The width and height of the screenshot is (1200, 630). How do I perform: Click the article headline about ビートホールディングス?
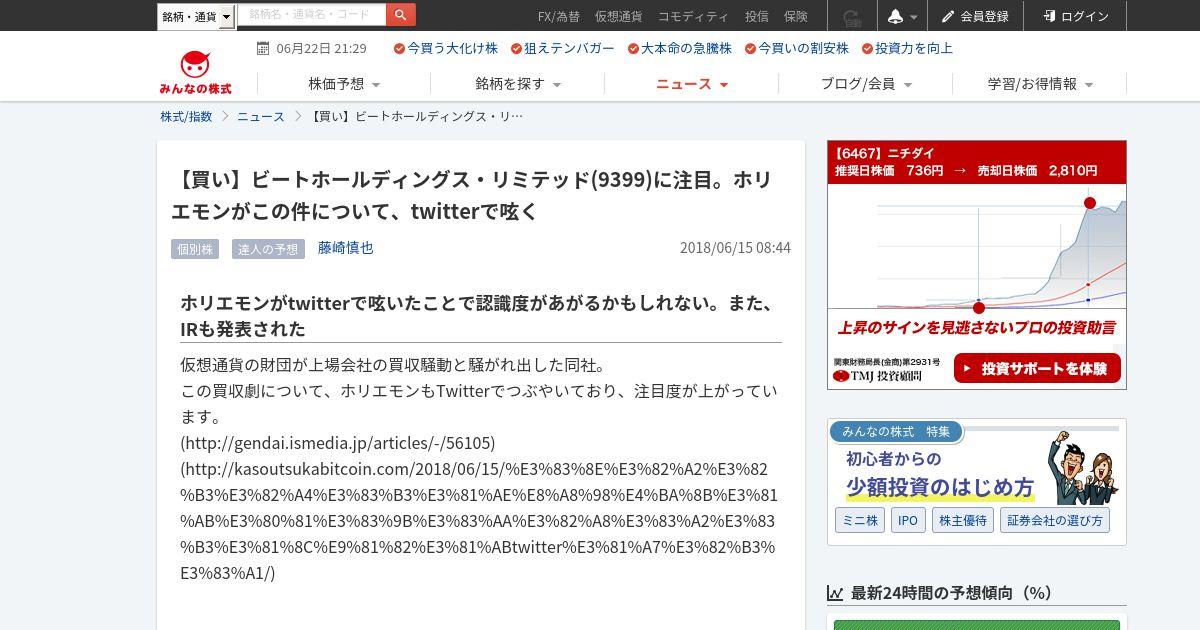point(471,195)
